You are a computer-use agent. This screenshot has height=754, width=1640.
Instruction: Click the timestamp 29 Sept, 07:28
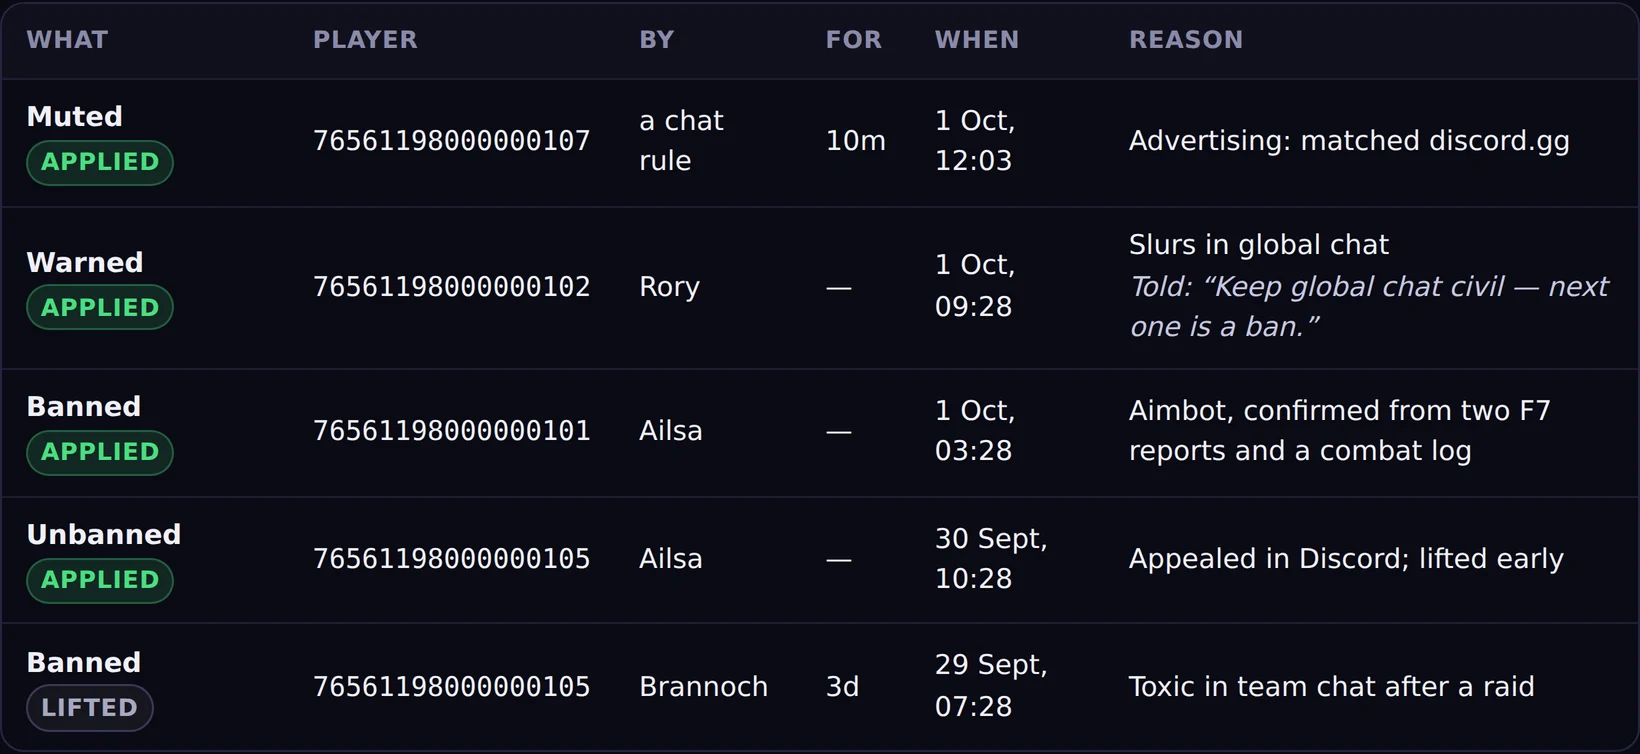click(x=991, y=686)
